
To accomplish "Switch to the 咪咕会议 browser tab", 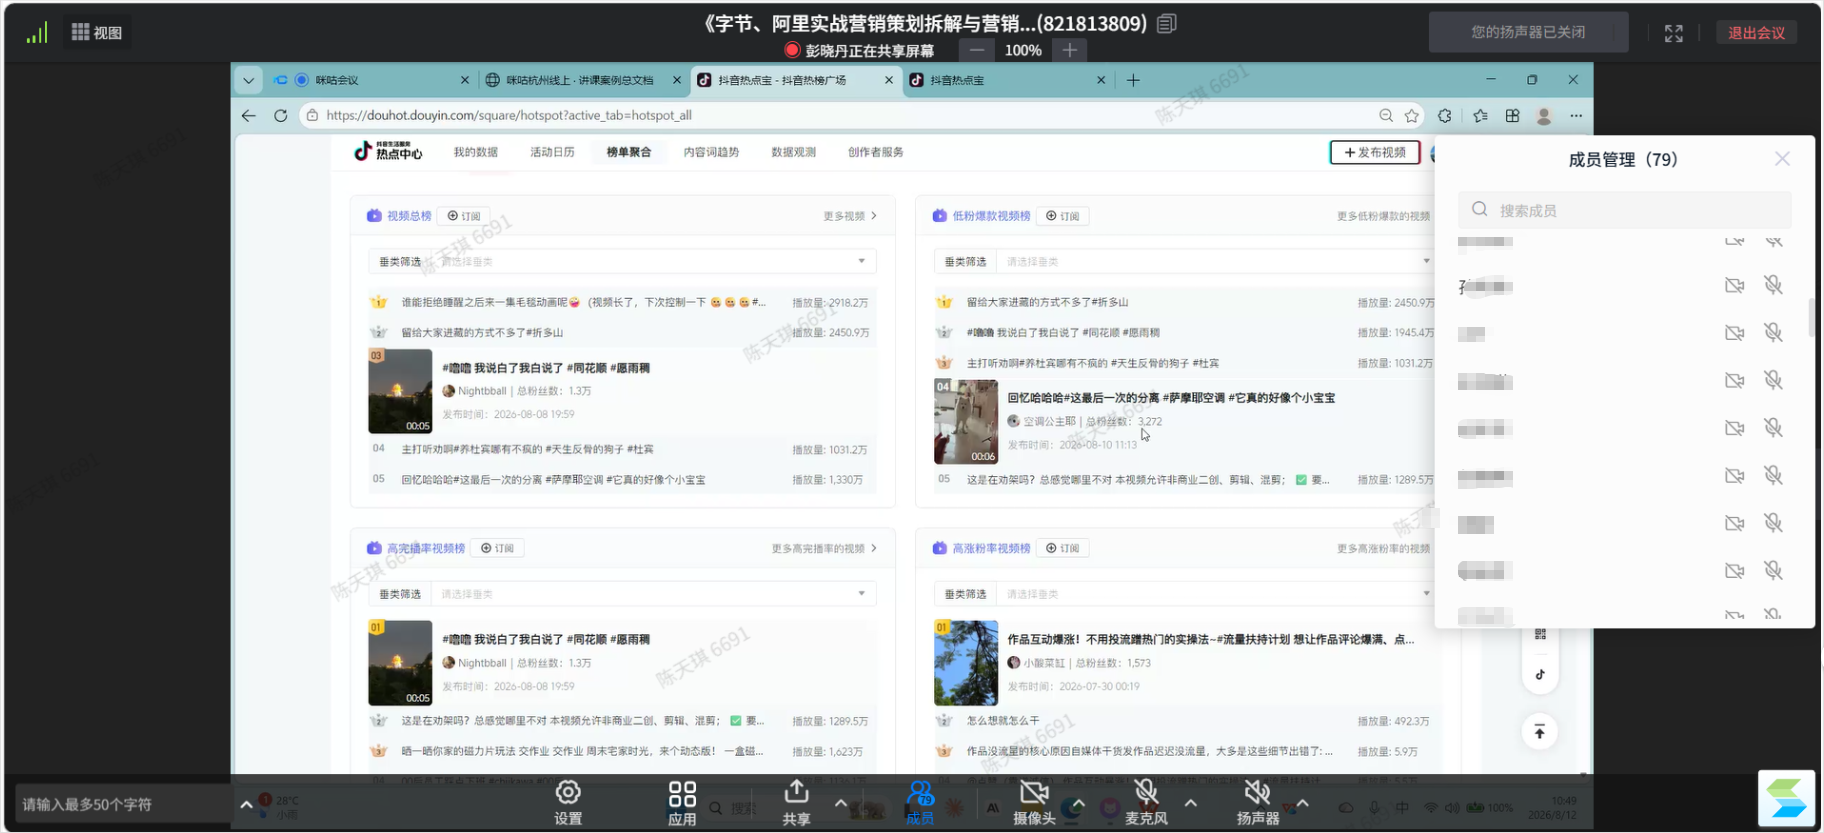I will click(x=370, y=80).
